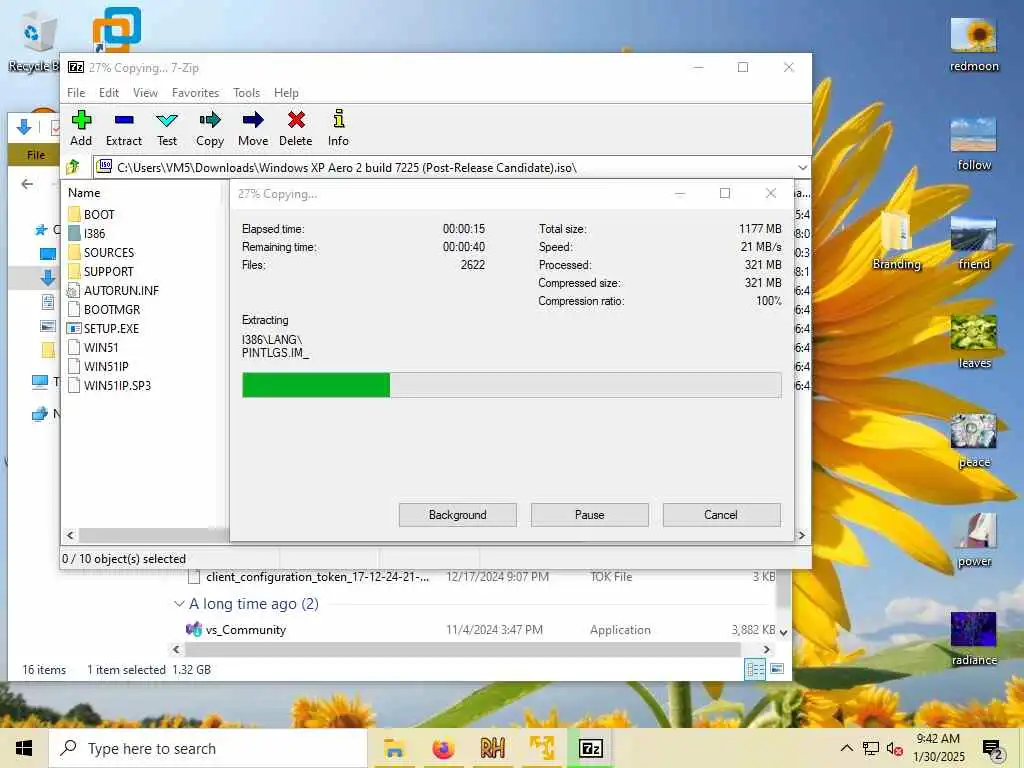Select the AUTORUN.INF file
This screenshot has height=768, width=1024.
[x=113, y=290]
